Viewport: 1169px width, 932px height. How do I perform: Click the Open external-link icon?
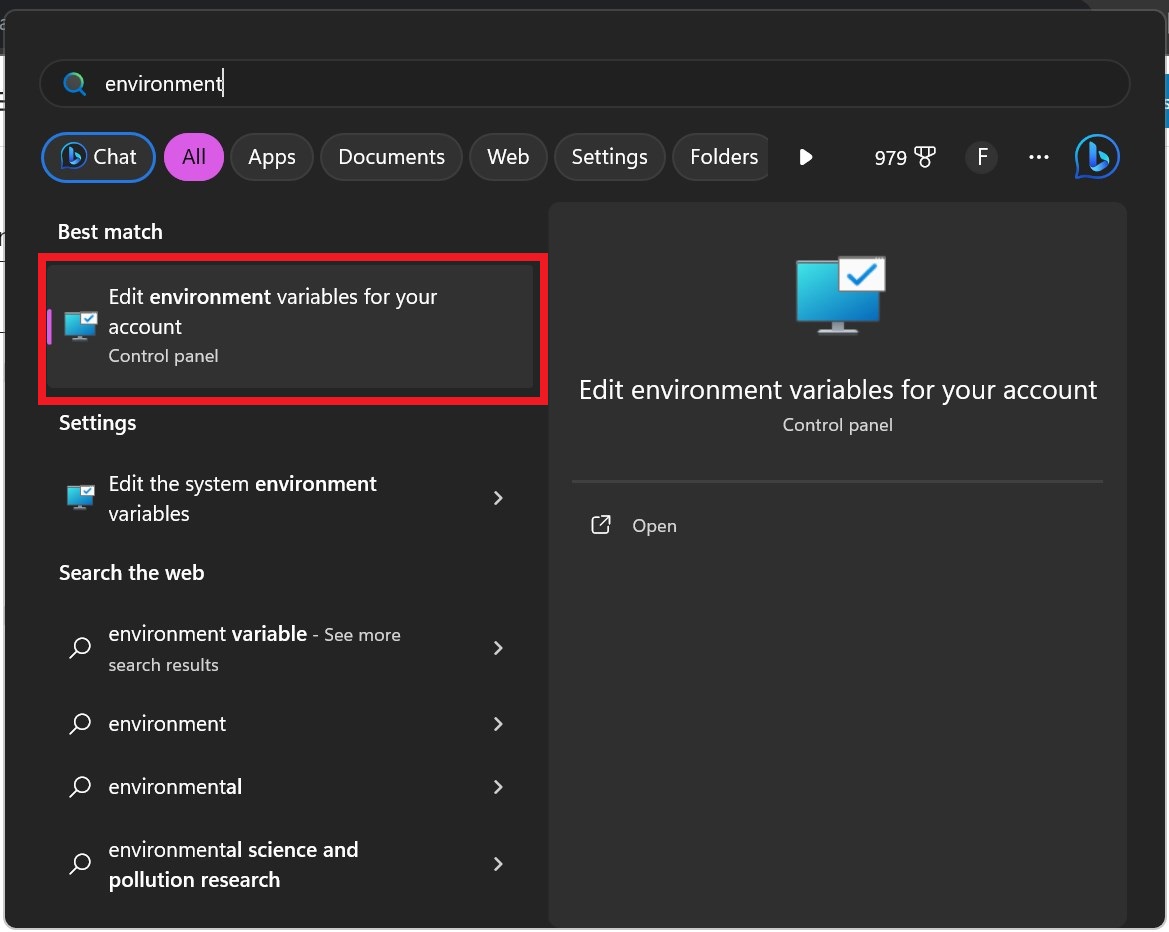click(x=601, y=525)
